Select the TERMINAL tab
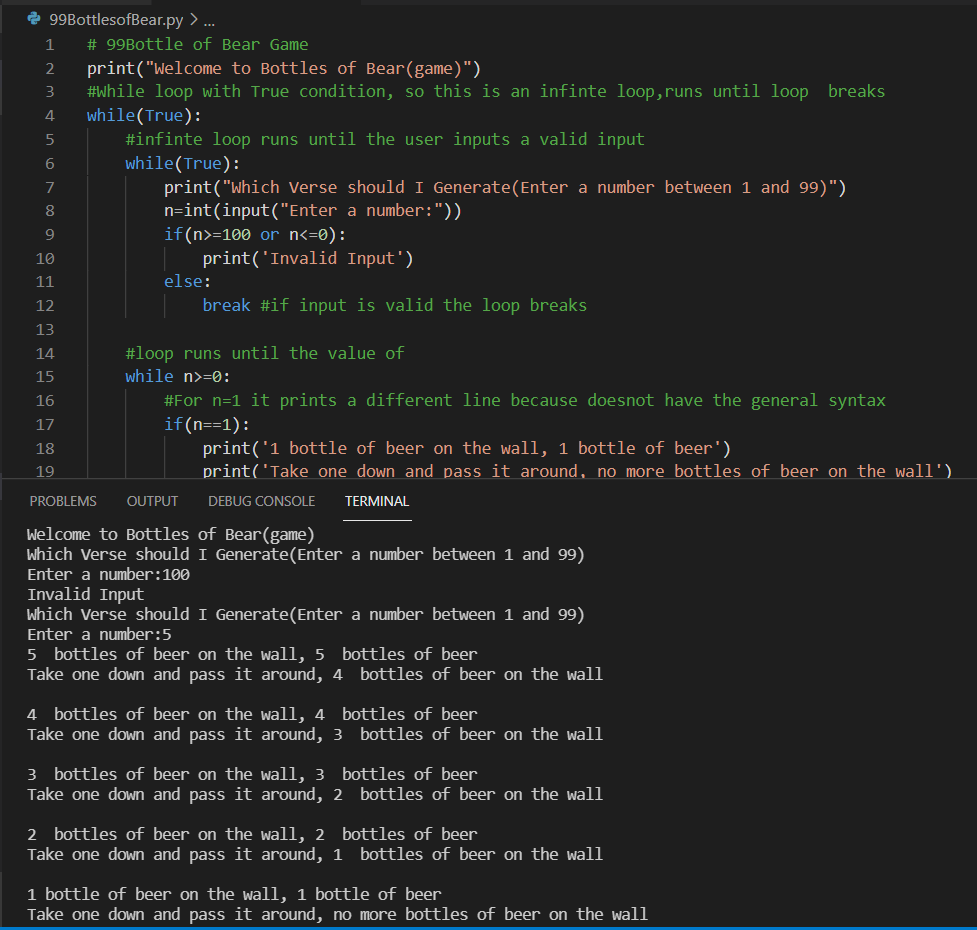The width and height of the screenshot is (977, 930). tap(376, 501)
